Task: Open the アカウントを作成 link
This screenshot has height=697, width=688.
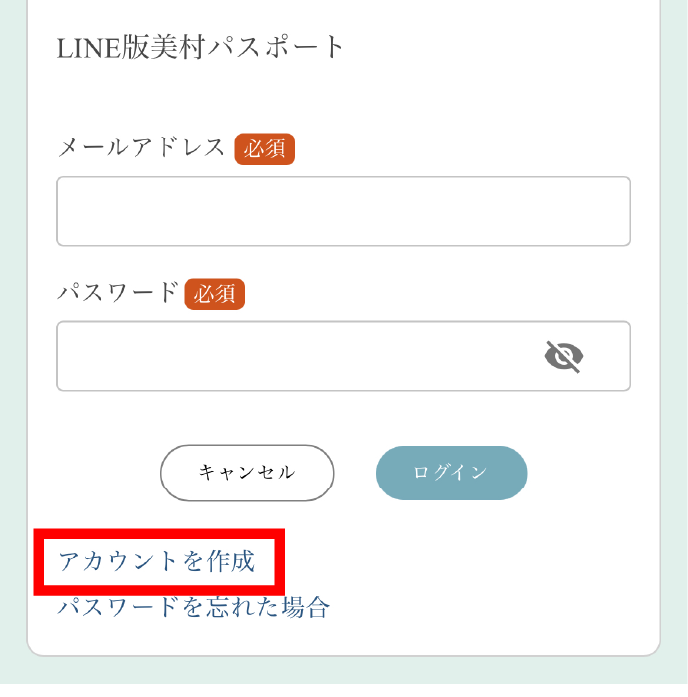Action: click(157, 561)
